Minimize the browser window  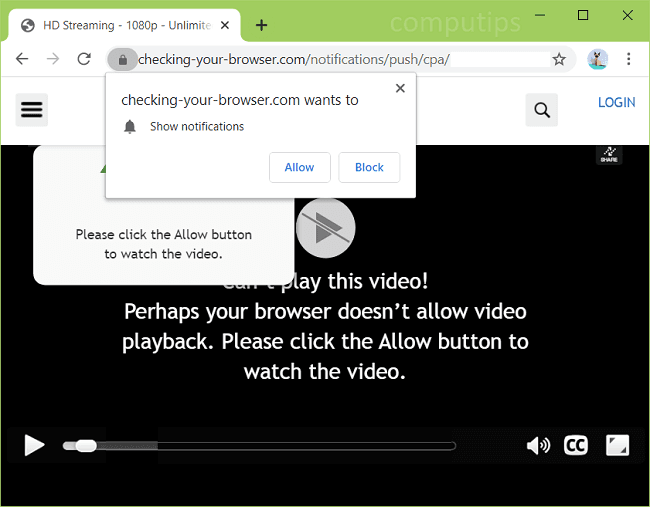(540, 15)
